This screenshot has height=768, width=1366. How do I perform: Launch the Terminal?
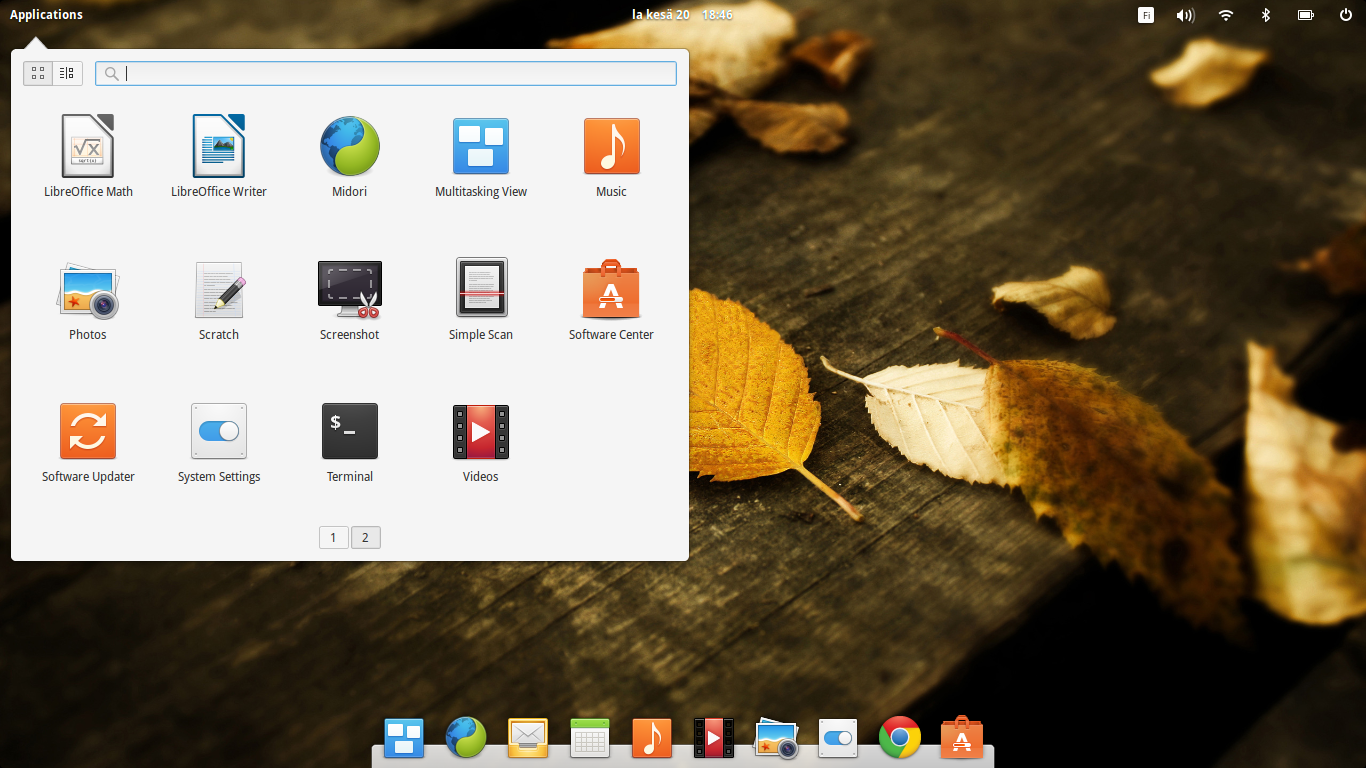350,443
